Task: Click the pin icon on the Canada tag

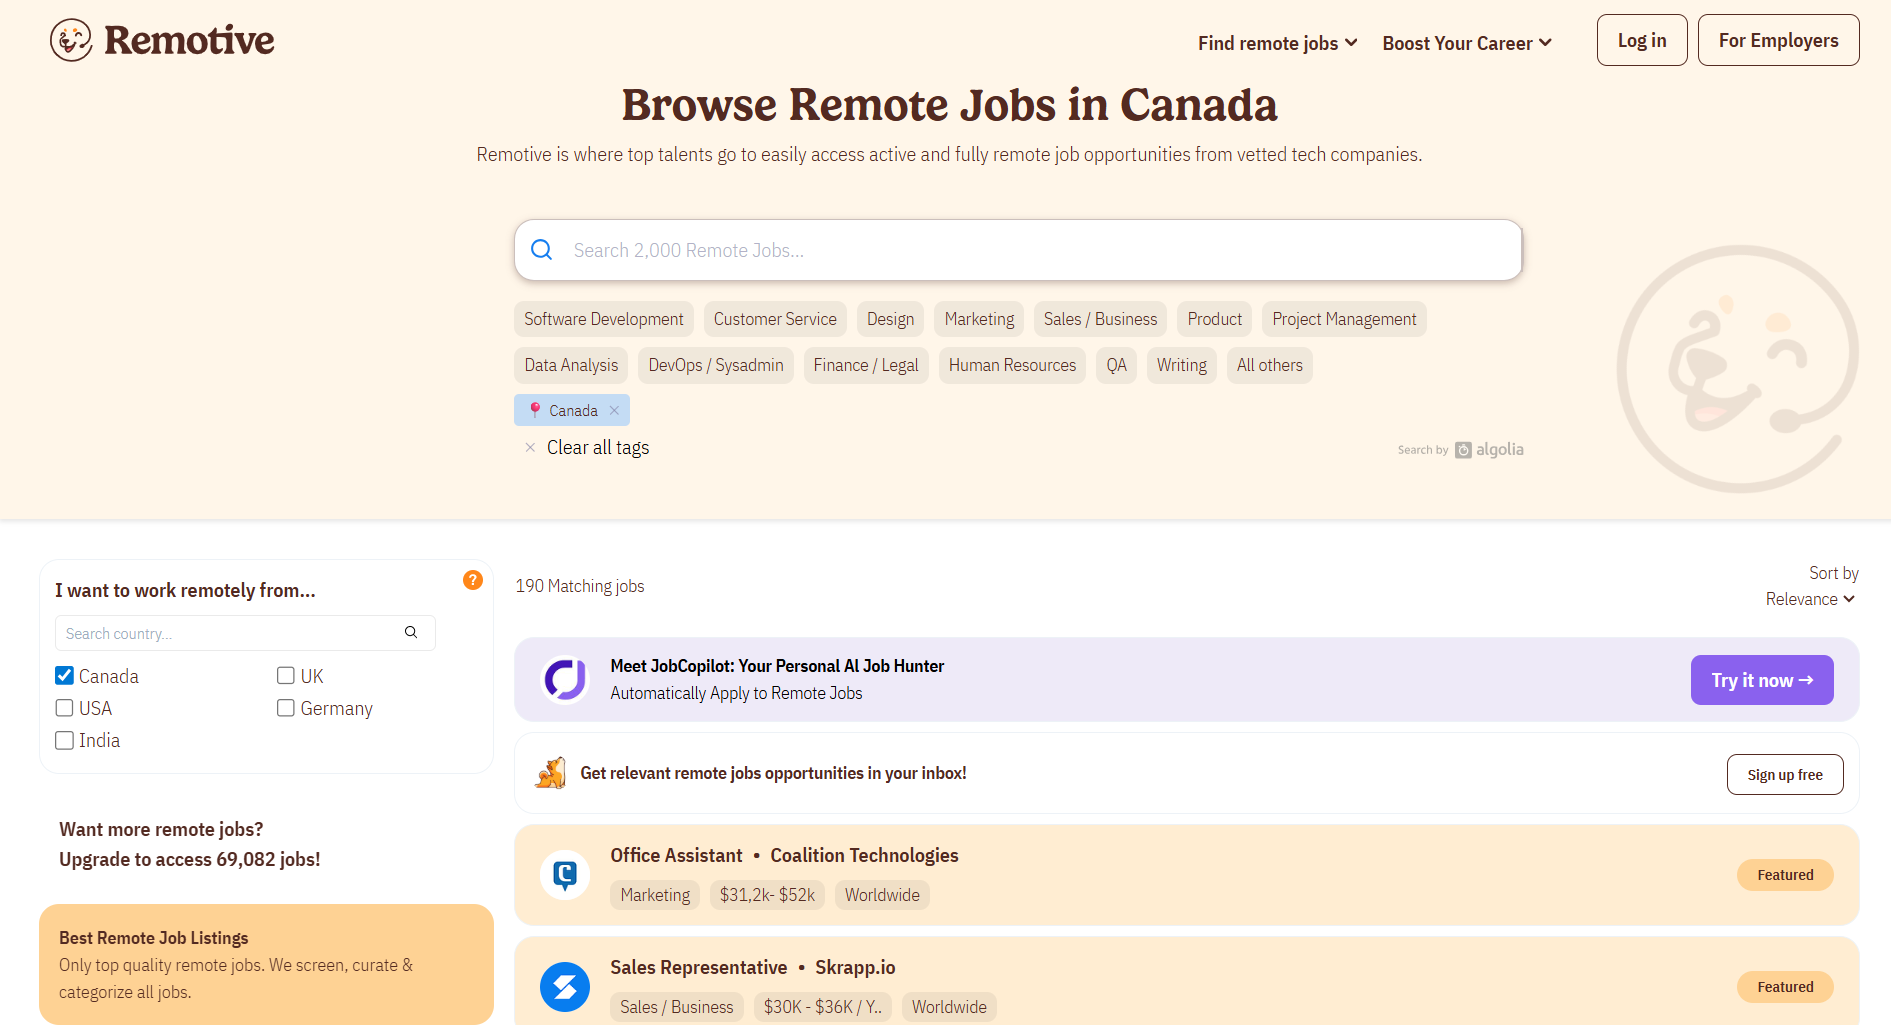Action: [535, 410]
